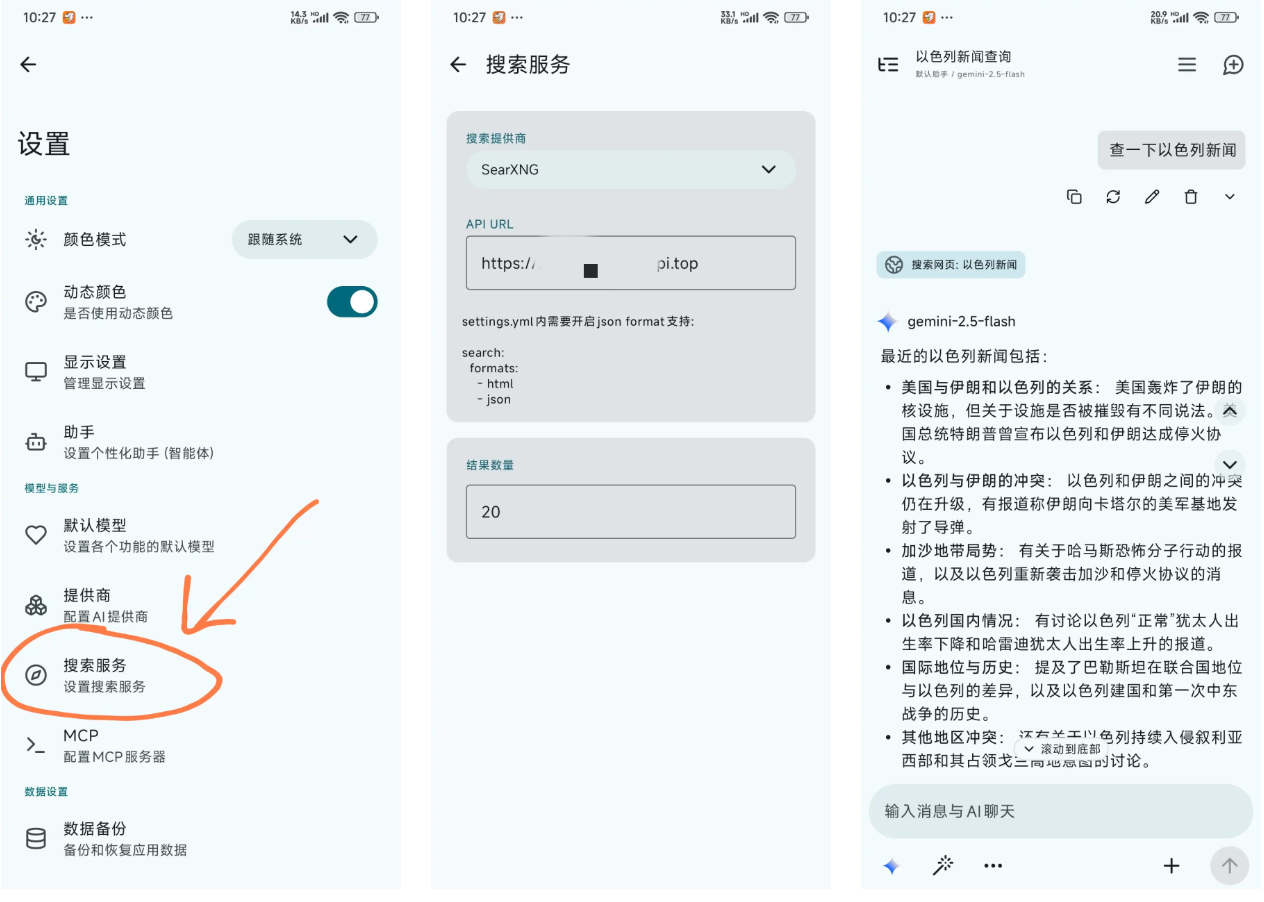Tap the 搜索网页: 以色列新闻 chip
This screenshot has height=902, width=1264.
[951, 265]
